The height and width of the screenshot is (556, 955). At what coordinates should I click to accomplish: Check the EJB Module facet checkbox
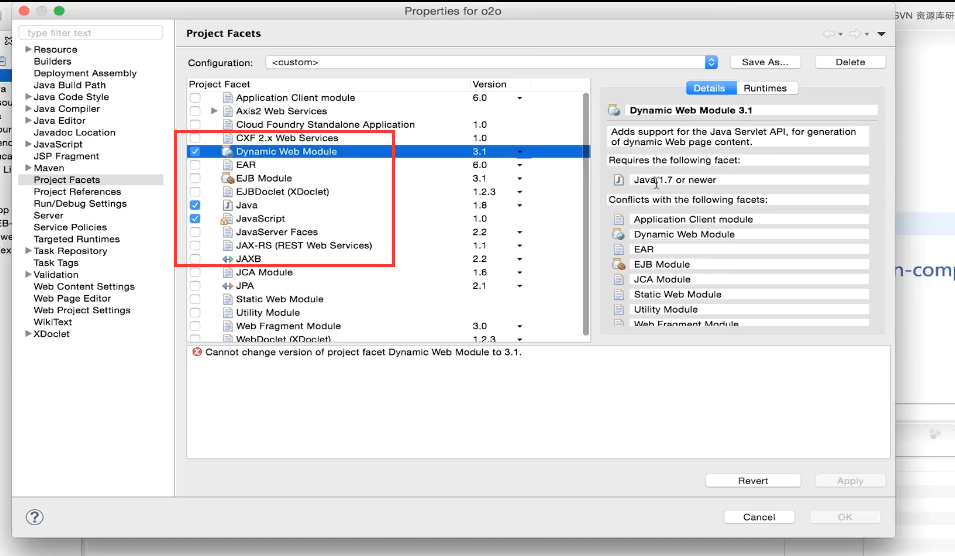[x=195, y=178]
